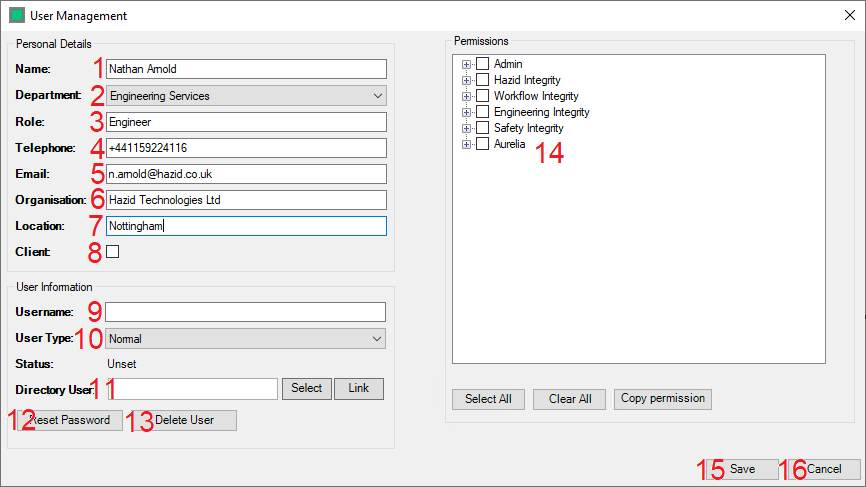Tick the Aurelia permission checkbox

[x=482, y=144]
